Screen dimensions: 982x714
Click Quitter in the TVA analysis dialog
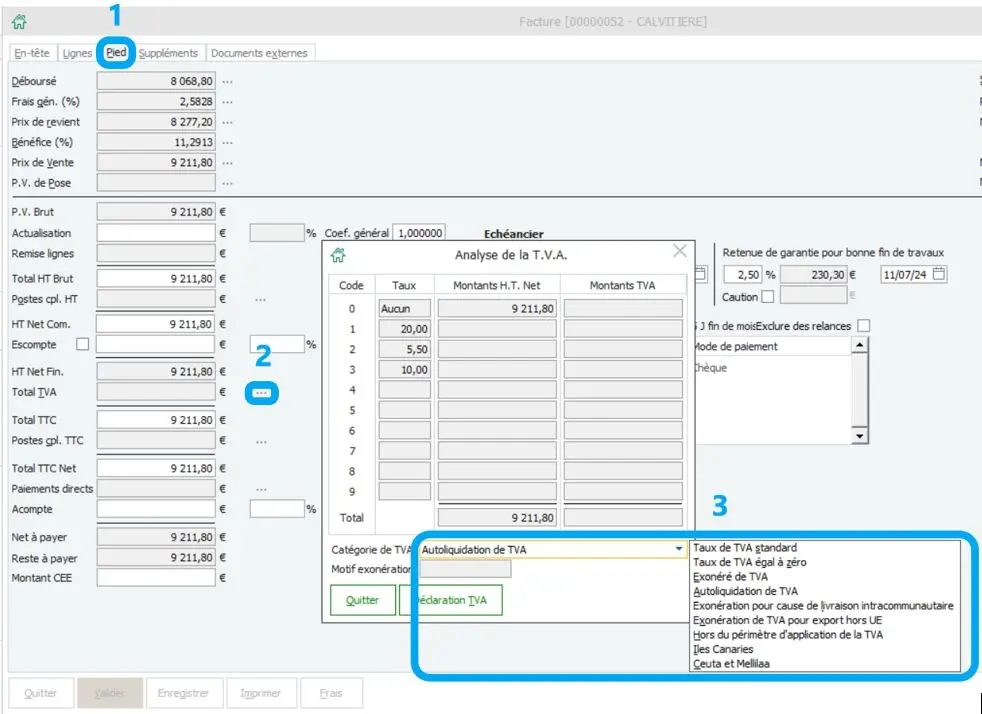tap(363, 600)
